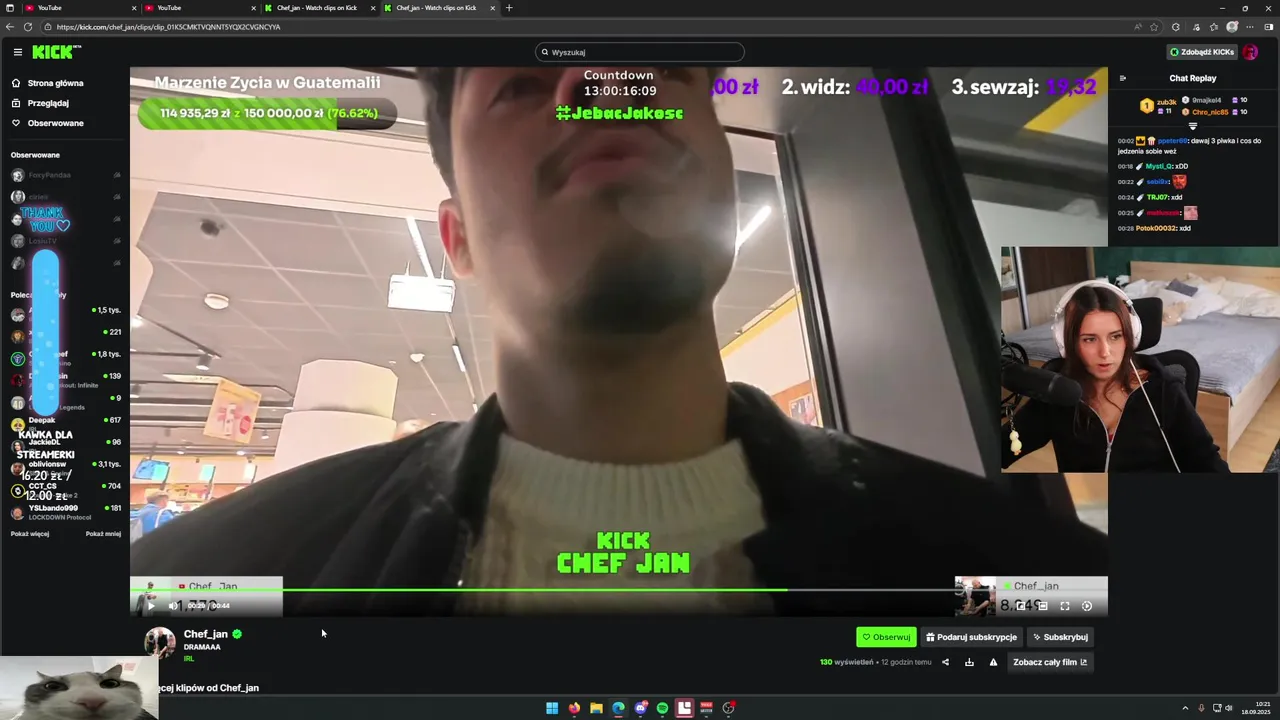Image resolution: width=1280 pixels, height=720 pixels.
Task: Click the Zdobądź KICKs button
Action: click(1202, 52)
